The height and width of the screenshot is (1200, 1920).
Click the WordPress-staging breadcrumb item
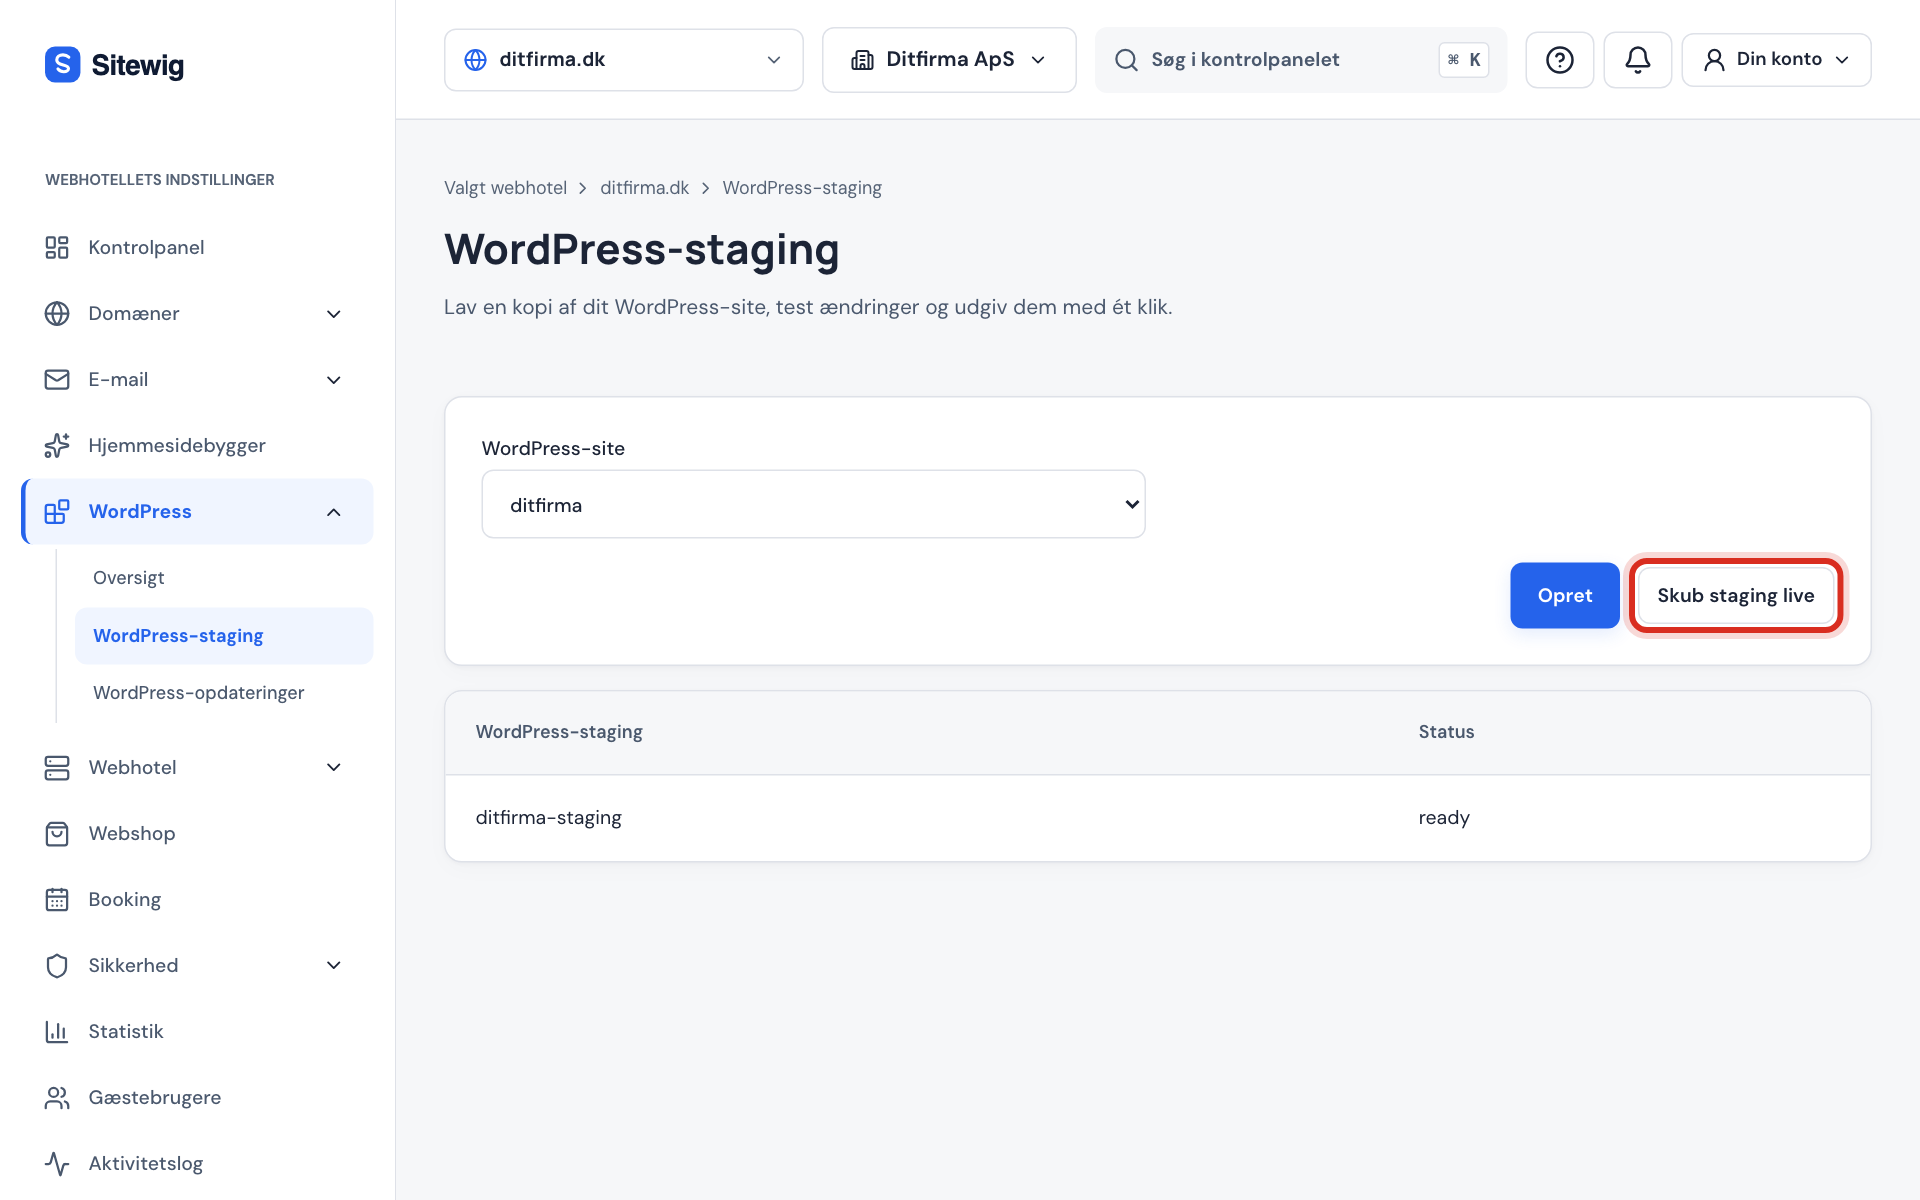click(x=802, y=188)
